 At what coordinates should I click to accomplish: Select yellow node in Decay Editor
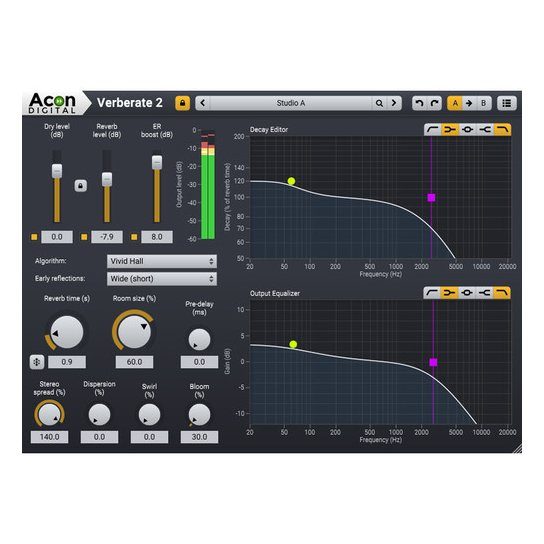click(x=291, y=181)
